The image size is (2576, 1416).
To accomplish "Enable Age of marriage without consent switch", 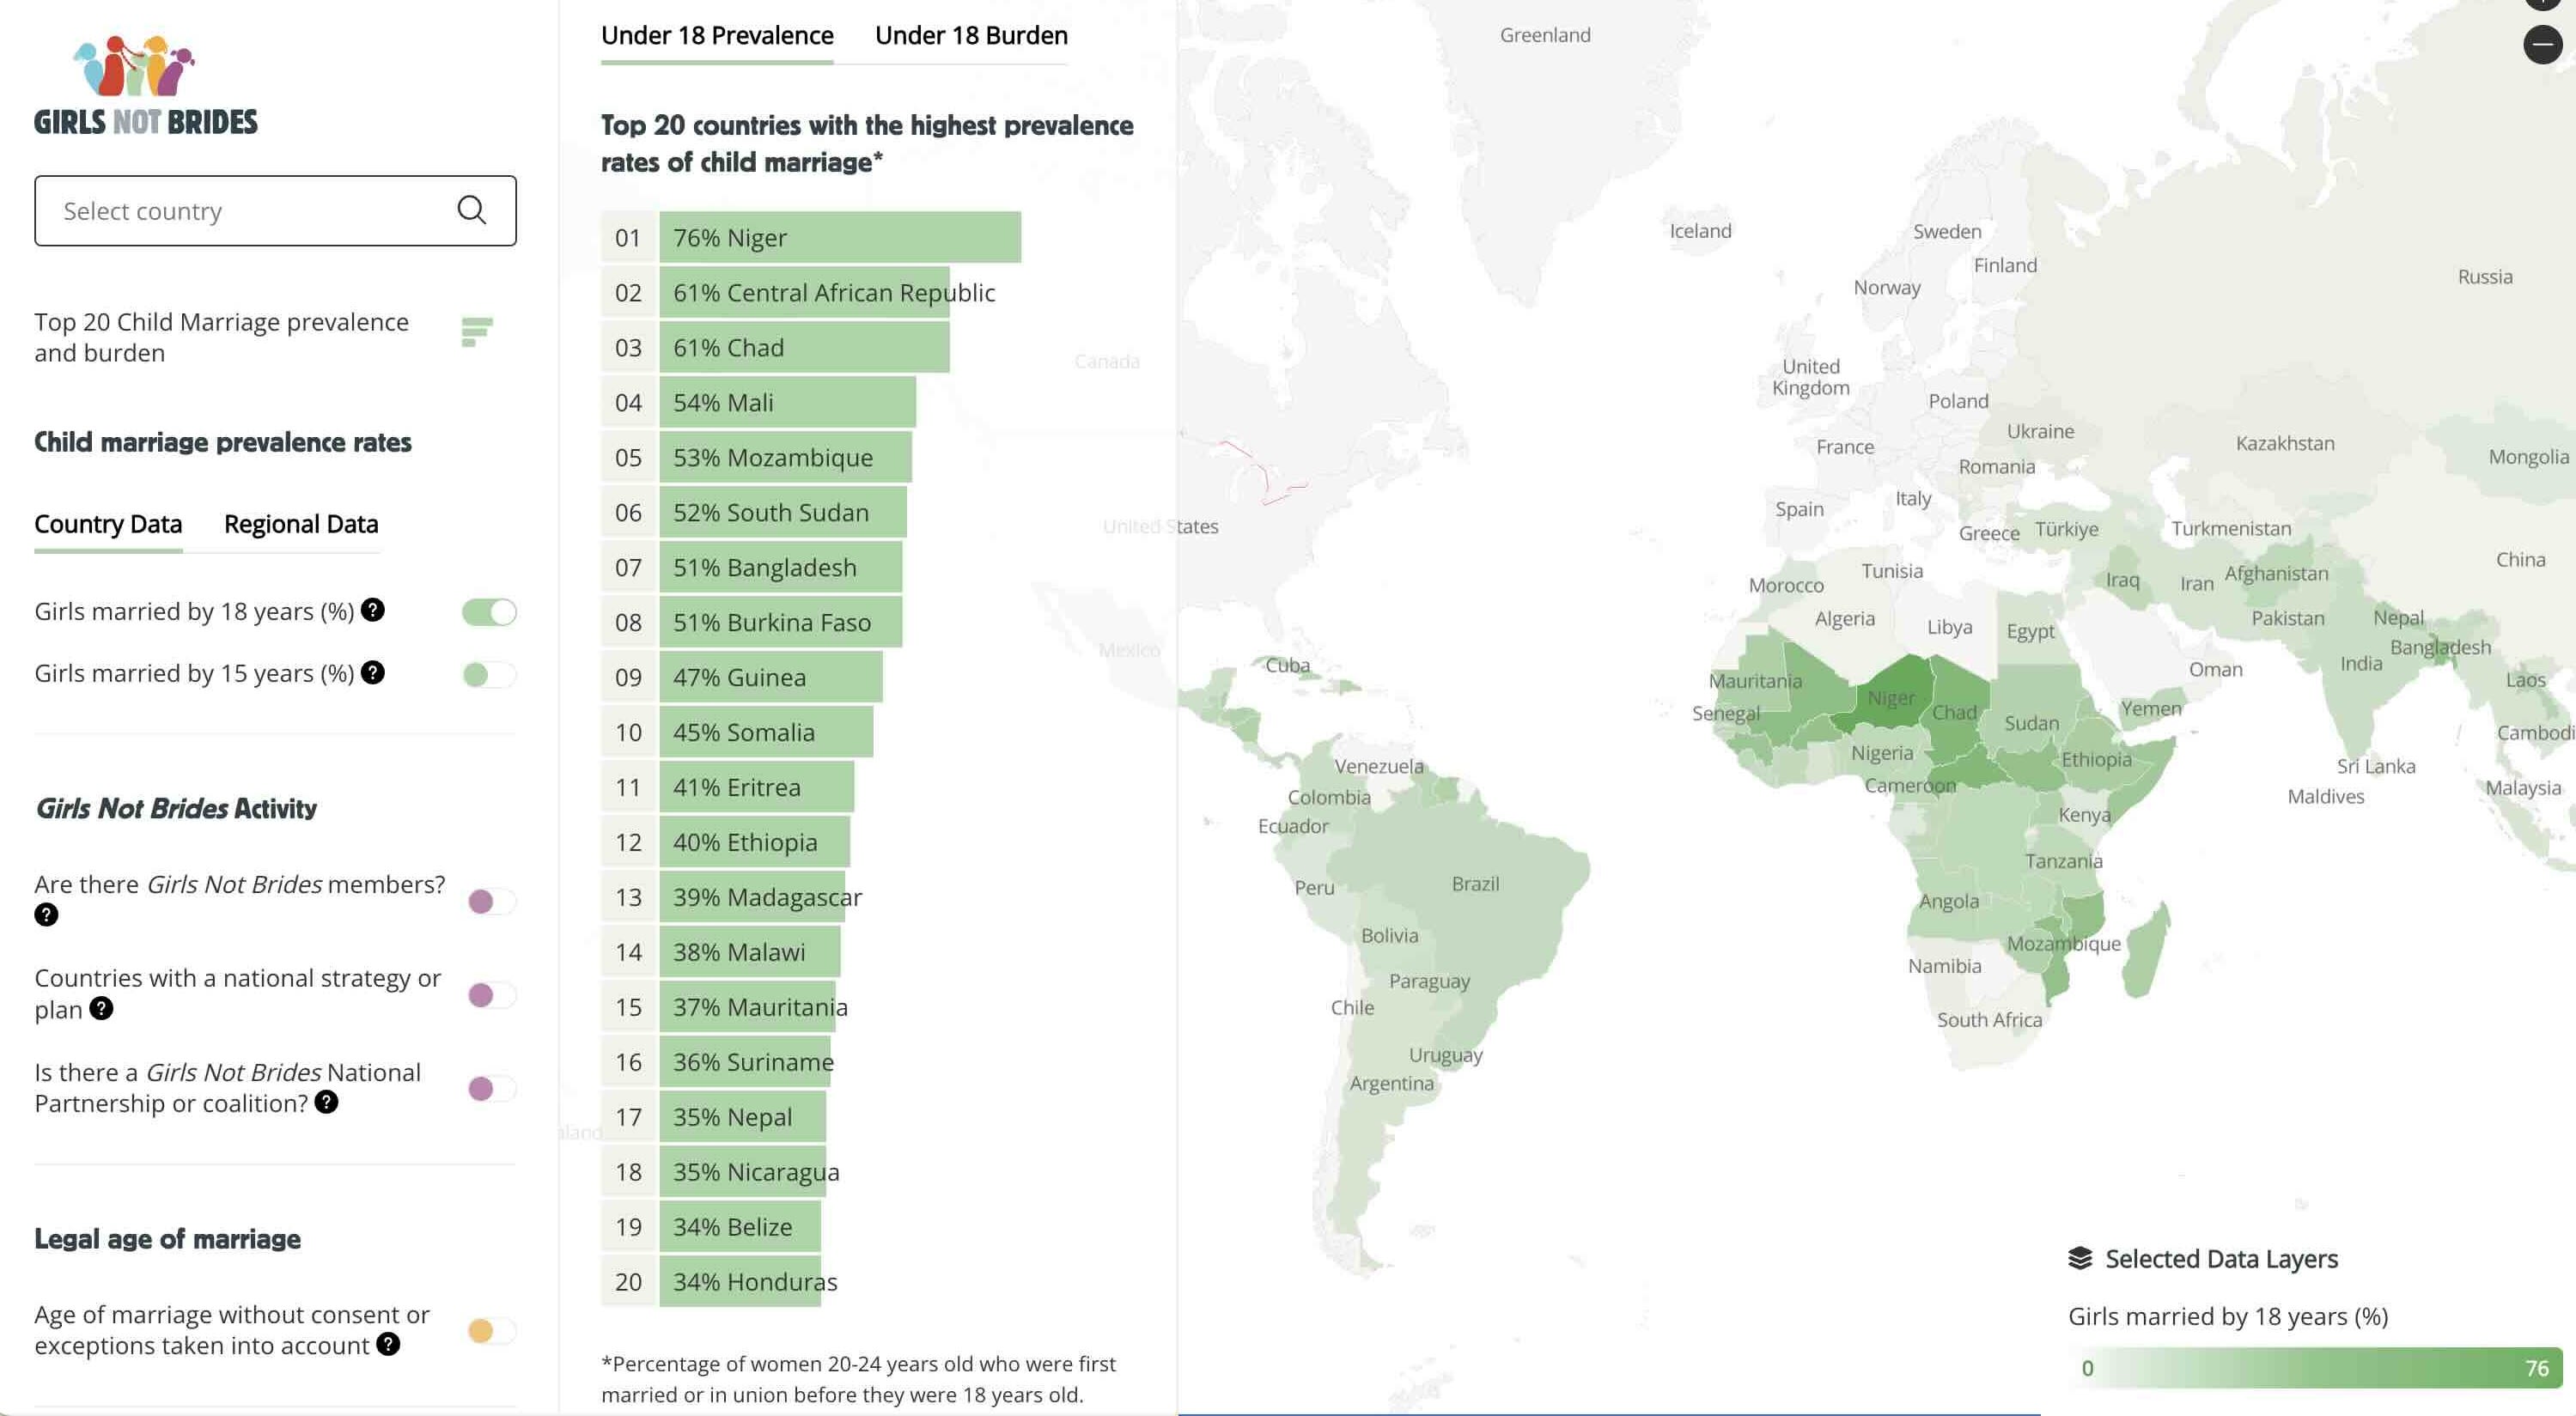I will pos(491,1330).
